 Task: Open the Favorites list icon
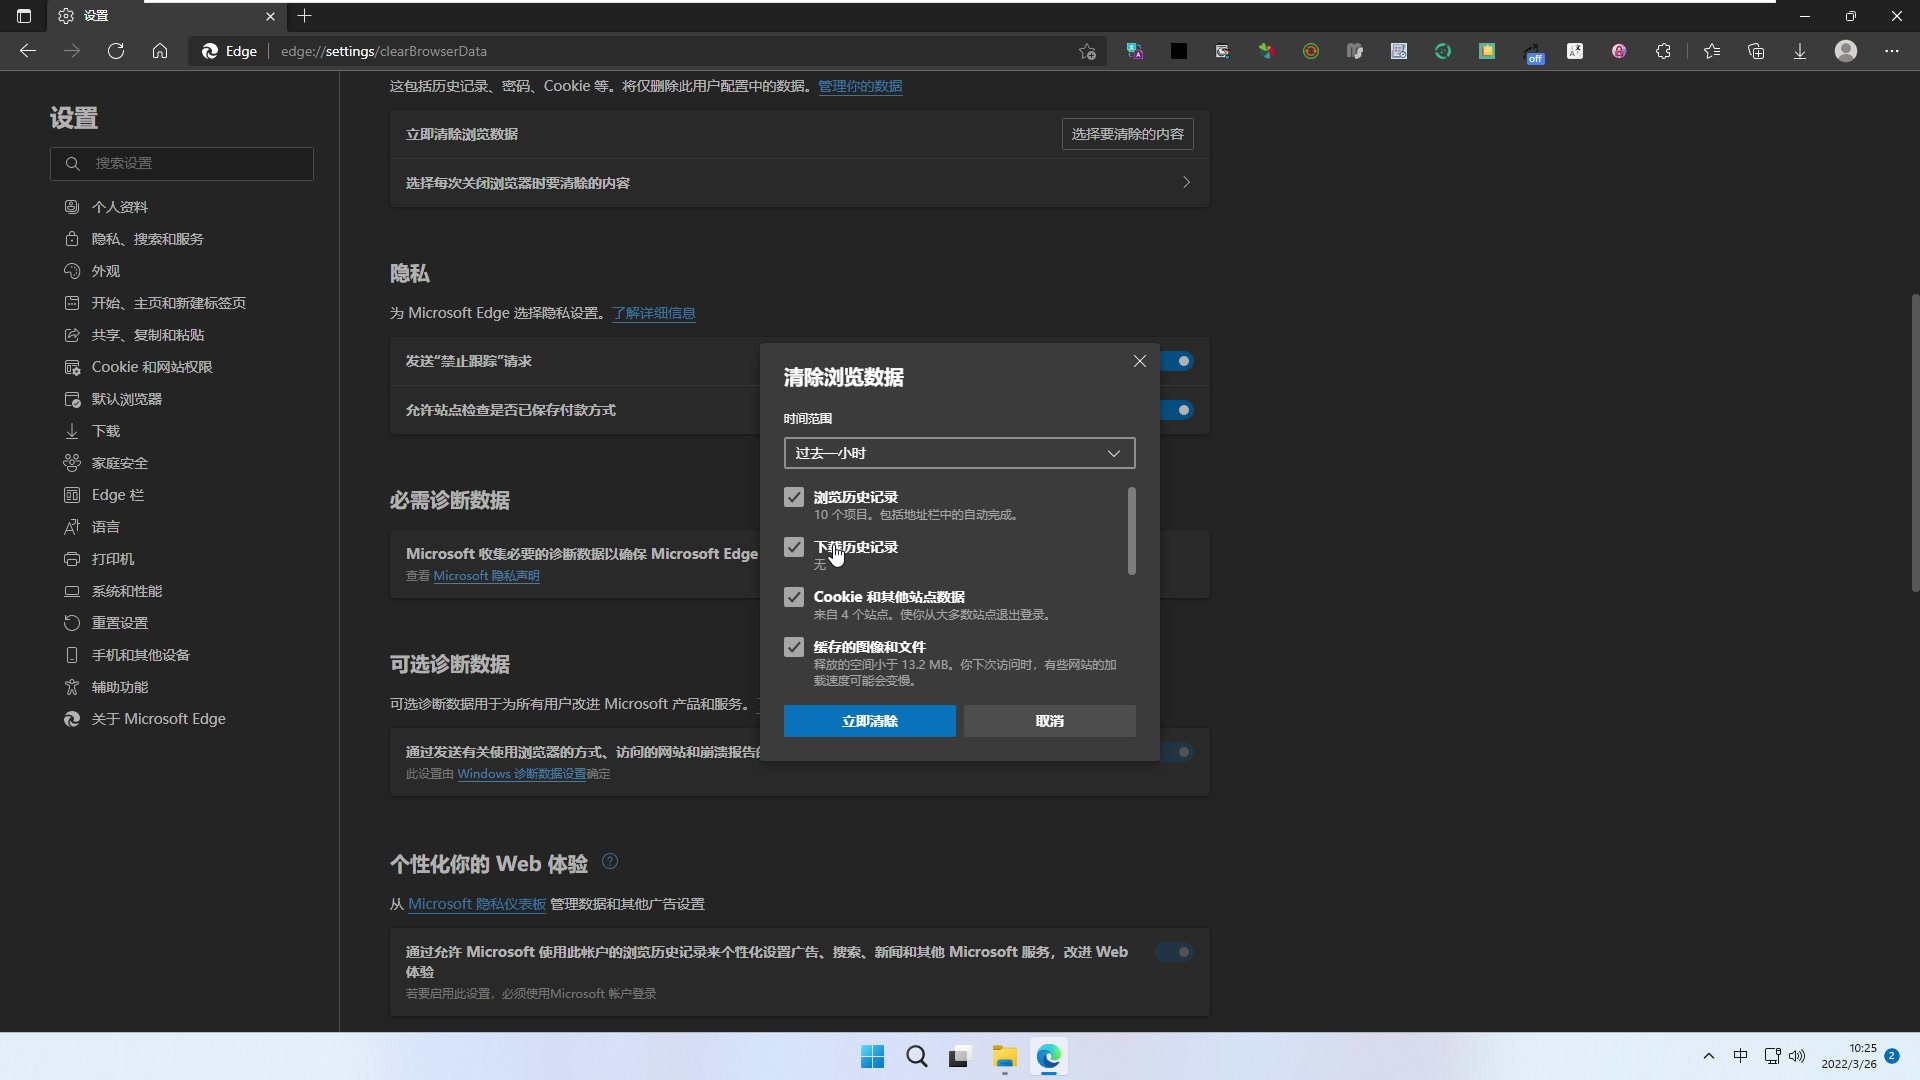(x=1712, y=51)
